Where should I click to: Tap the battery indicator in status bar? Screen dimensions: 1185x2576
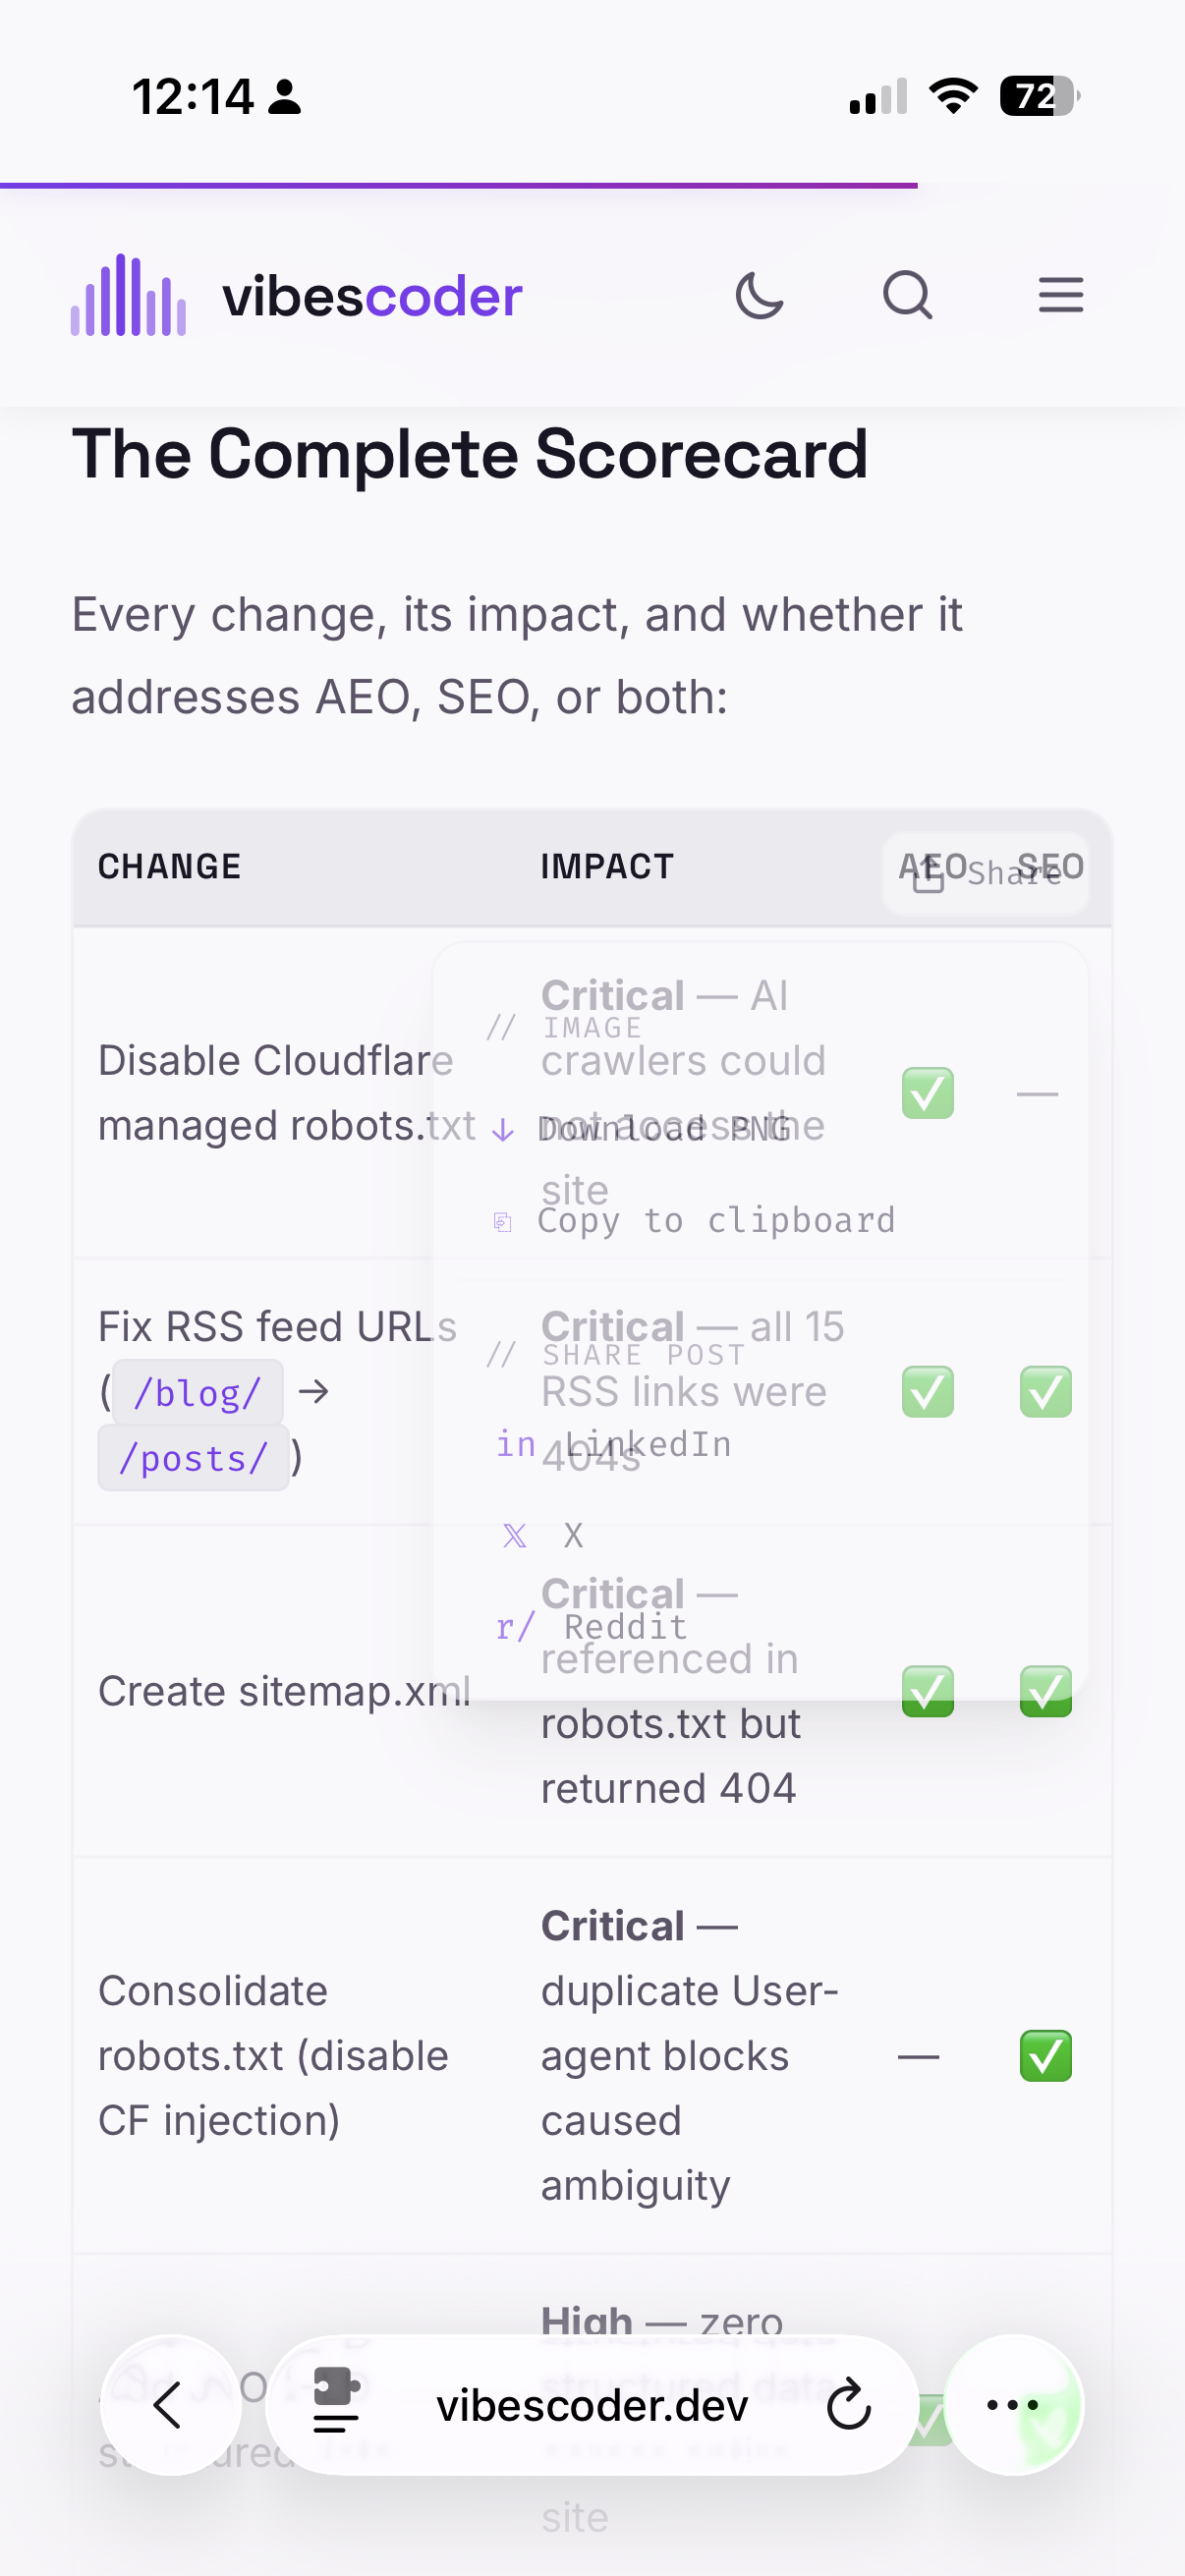tap(1040, 96)
